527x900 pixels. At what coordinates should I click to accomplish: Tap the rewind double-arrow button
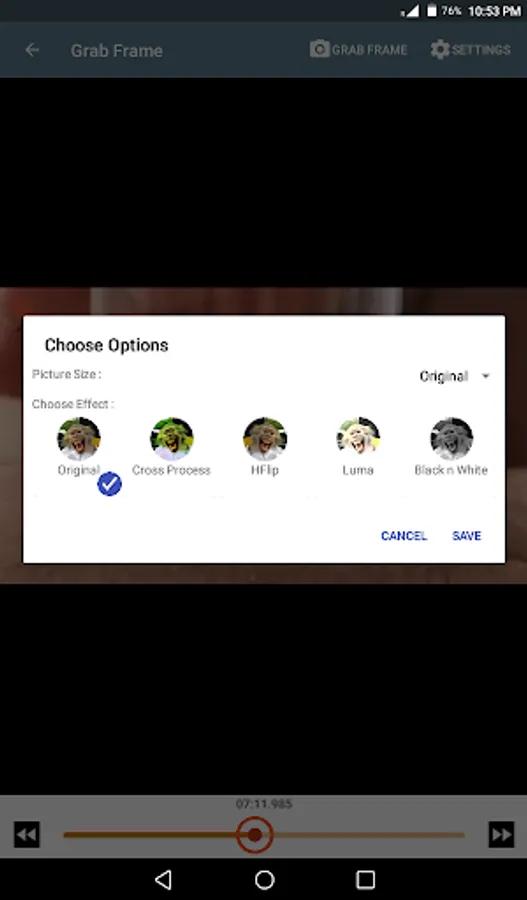(x=27, y=835)
